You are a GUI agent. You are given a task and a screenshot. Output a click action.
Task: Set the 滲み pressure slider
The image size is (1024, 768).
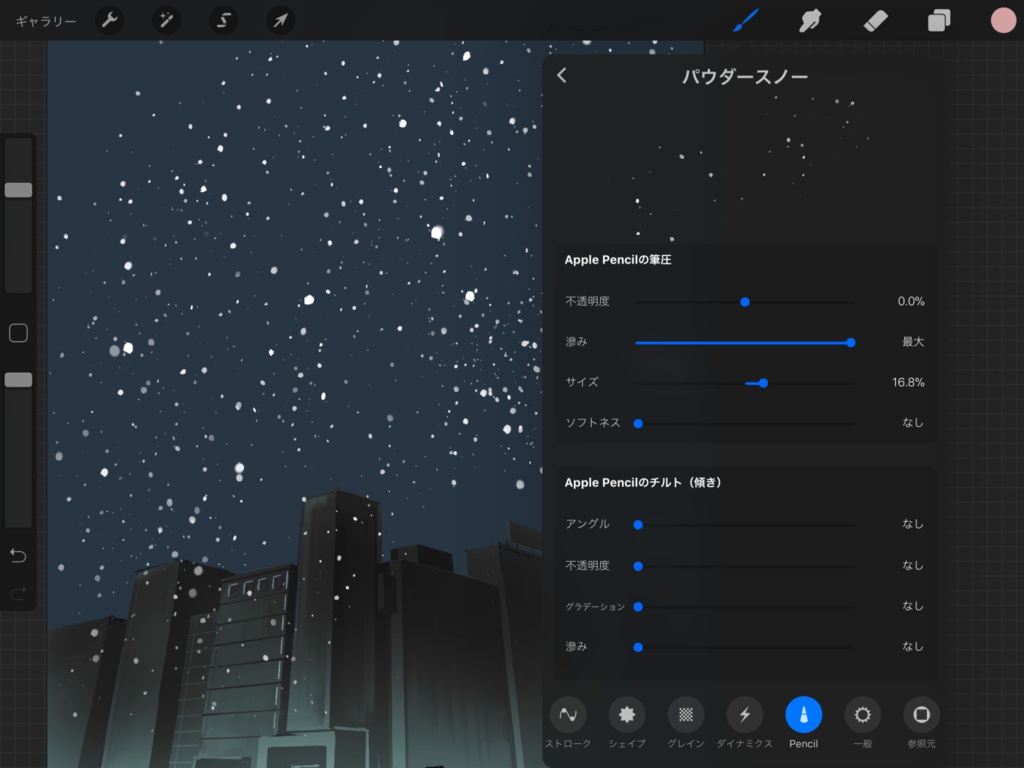point(850,342)
